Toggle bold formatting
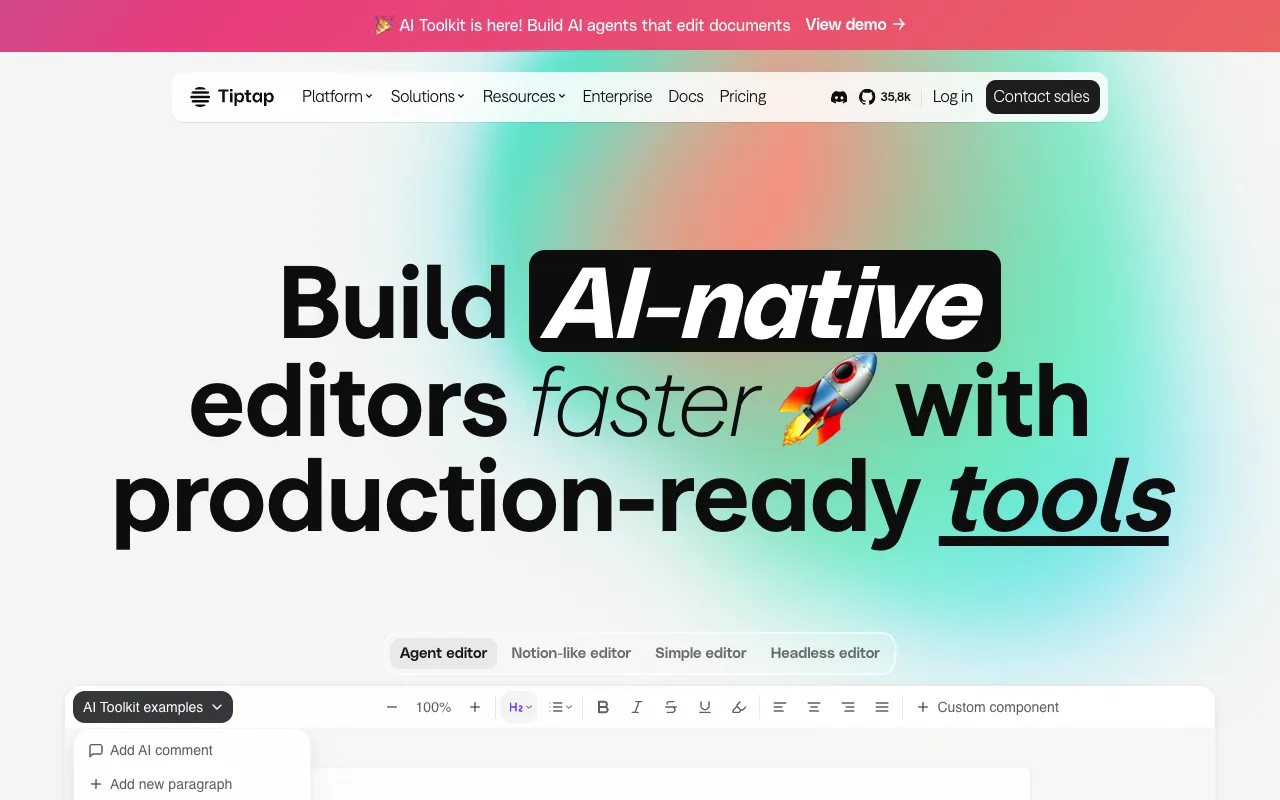The height and width of the screenshot is (800, 1280). point(603,707)
